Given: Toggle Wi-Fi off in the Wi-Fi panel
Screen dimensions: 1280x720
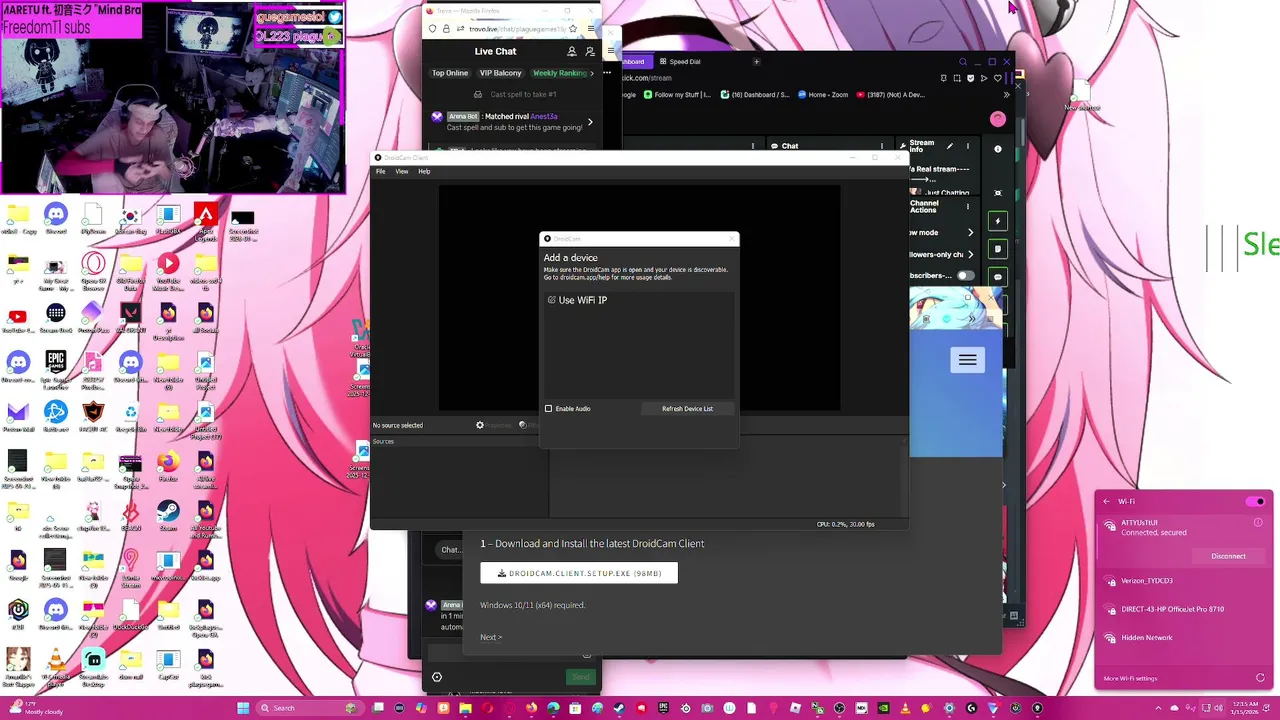Looking at the screenshot, I should [x=1255, y=501].
